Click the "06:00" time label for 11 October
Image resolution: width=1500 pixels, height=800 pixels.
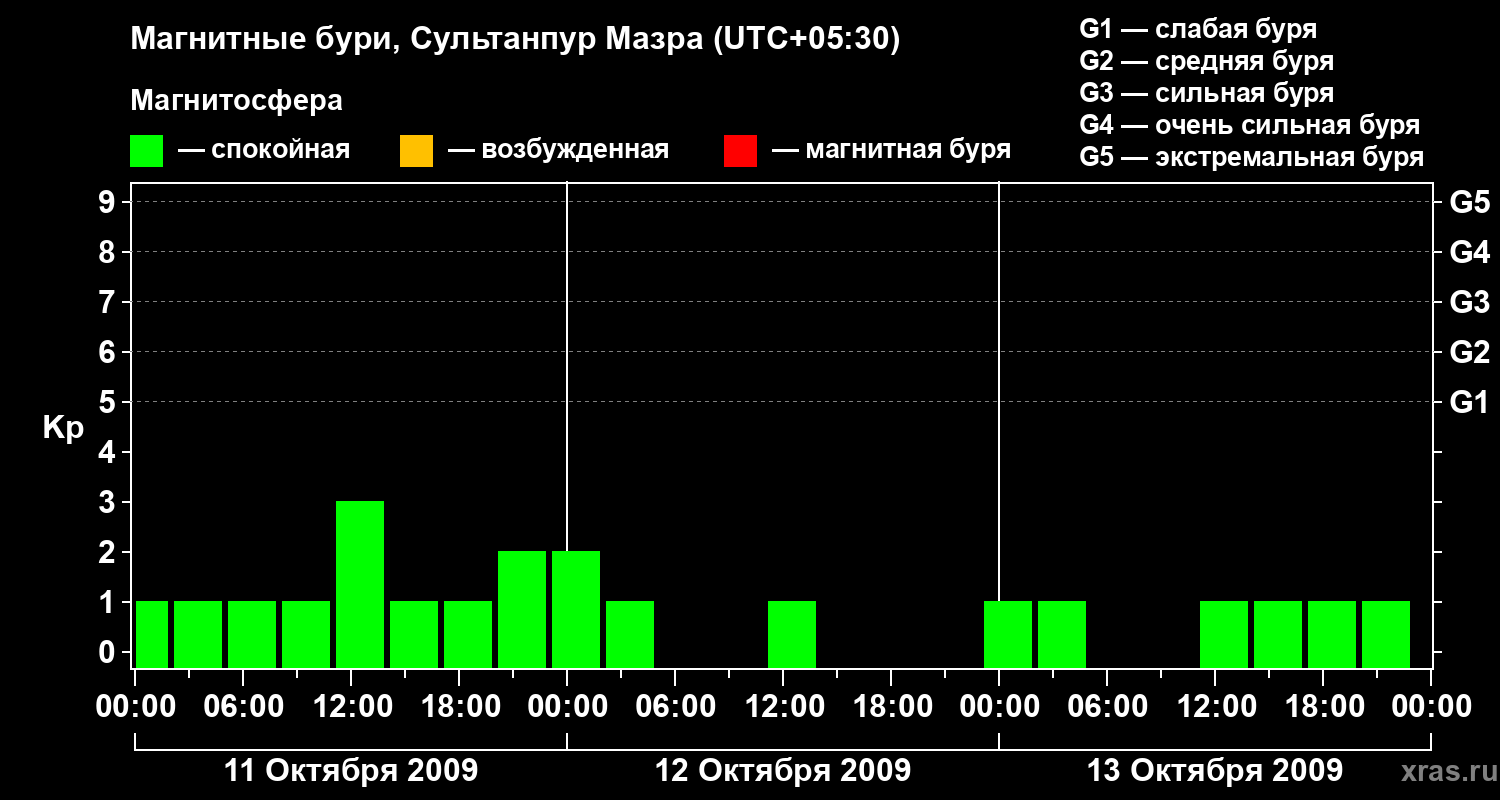click(x=243, y=706)
